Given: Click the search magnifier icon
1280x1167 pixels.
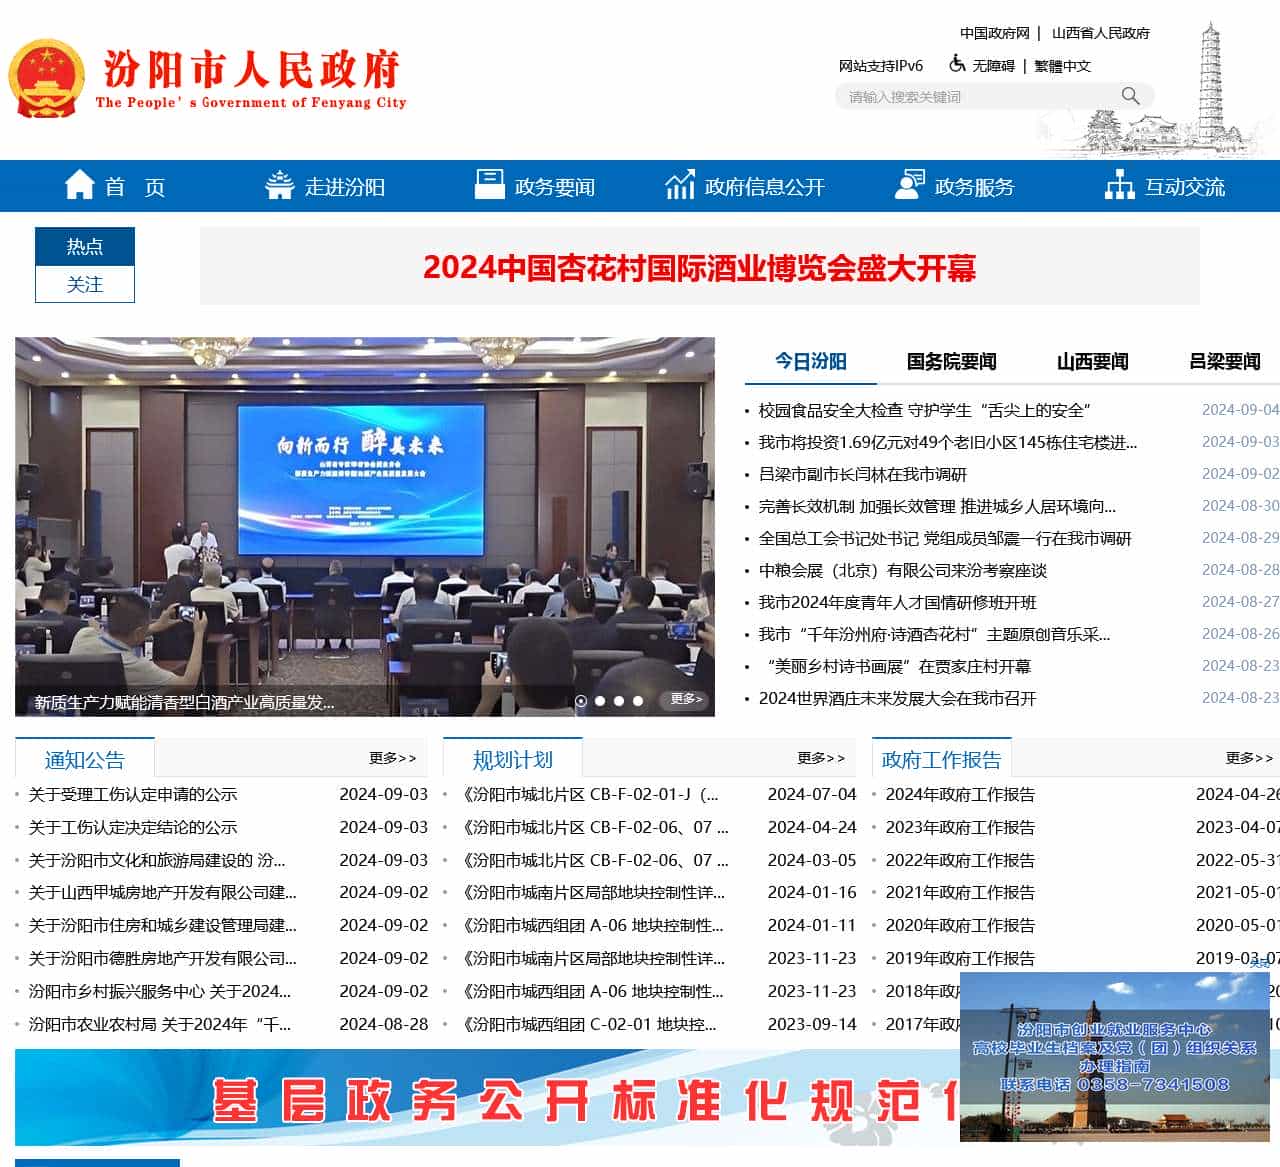Looking at the screenshot, I should click(1131, 95).
